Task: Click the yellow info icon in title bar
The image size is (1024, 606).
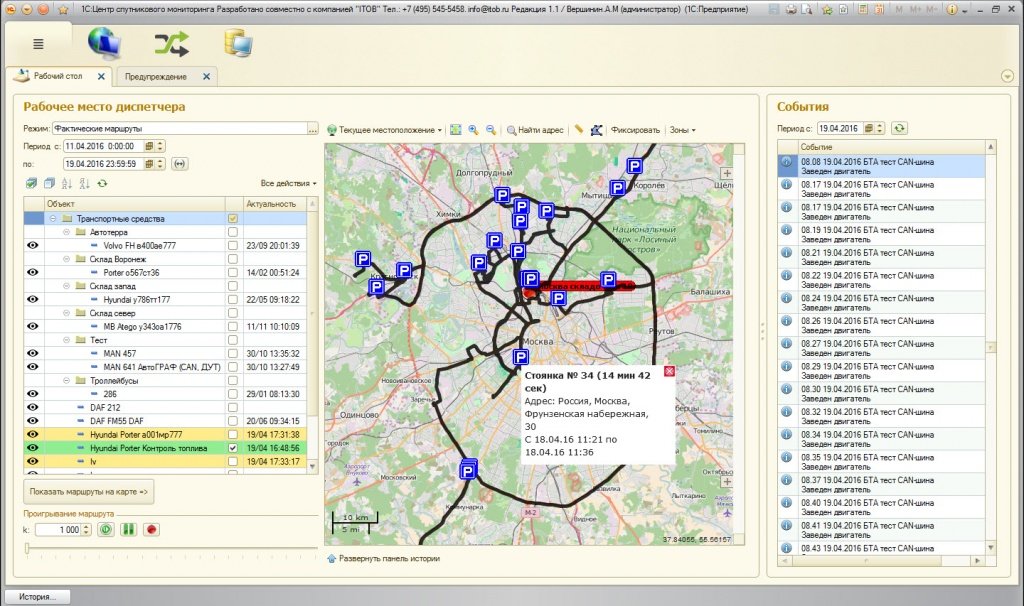Action: click(x=952, y=10)
